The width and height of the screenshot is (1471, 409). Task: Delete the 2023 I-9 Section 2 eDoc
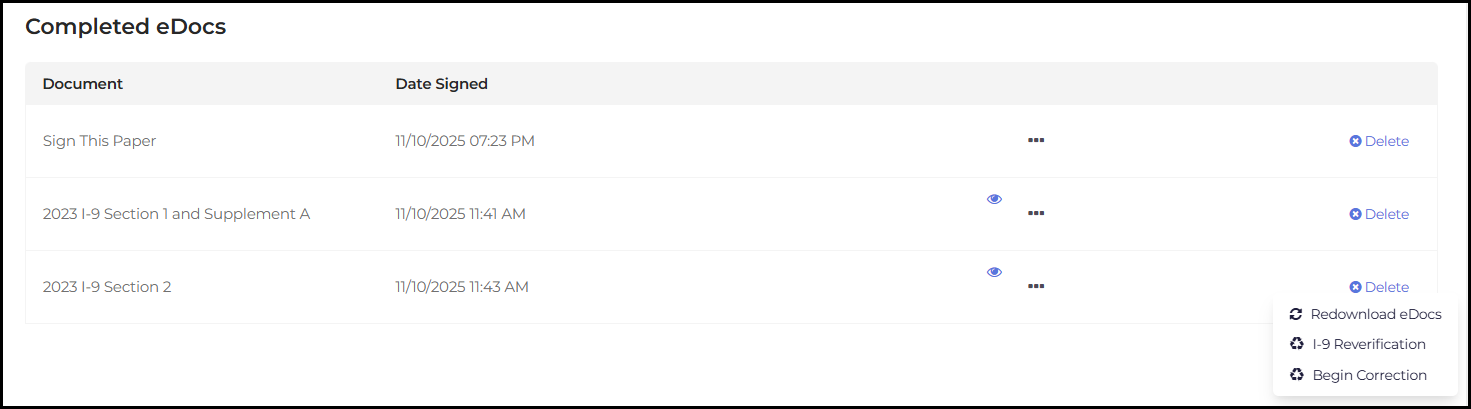click(x=1379, y=287)
